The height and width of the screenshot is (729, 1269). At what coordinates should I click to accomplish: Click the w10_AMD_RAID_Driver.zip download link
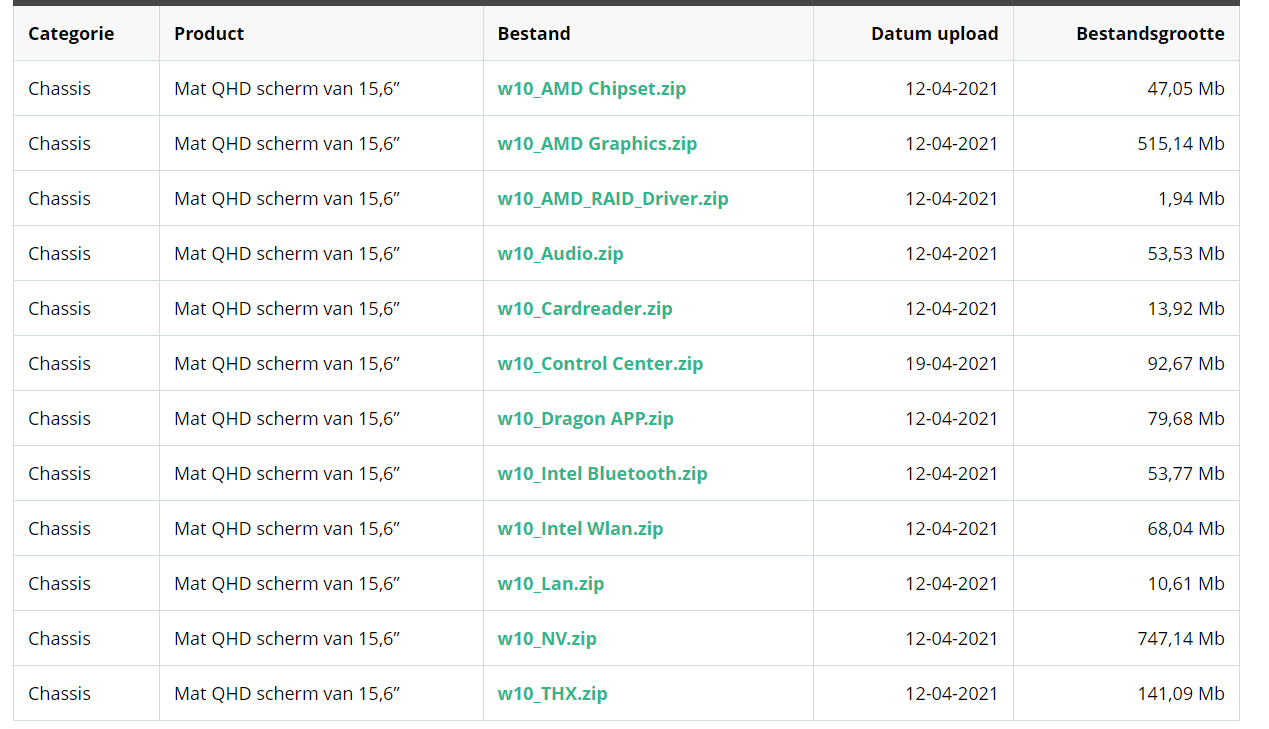(613, 198)
